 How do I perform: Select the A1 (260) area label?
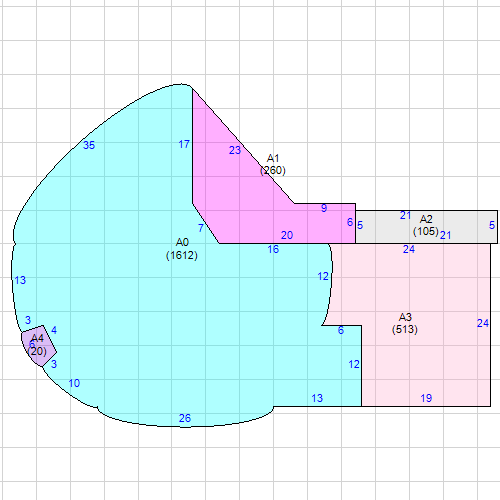(x=273, y=164)
